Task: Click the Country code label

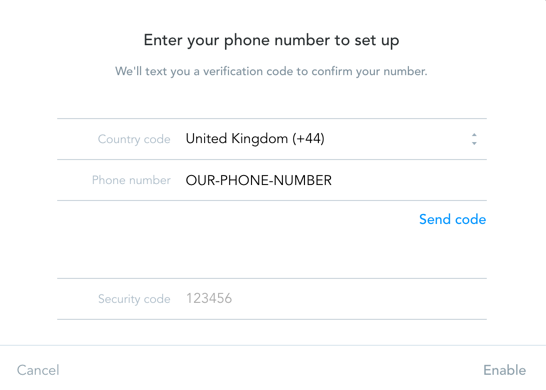Action: (x=134, y=139)
